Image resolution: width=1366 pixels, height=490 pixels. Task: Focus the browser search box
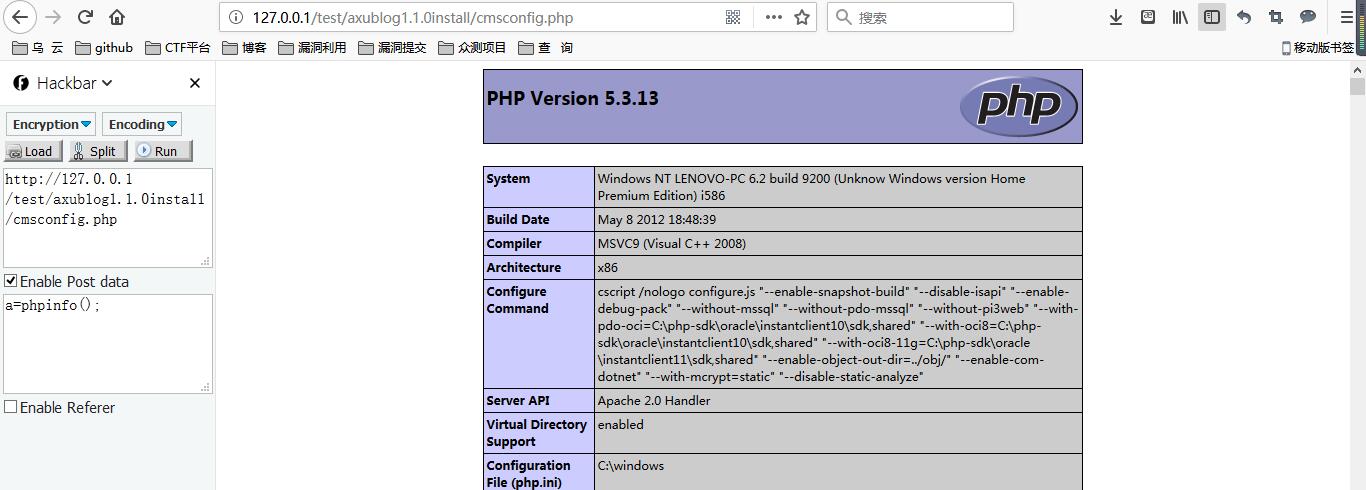coord(920,17)
